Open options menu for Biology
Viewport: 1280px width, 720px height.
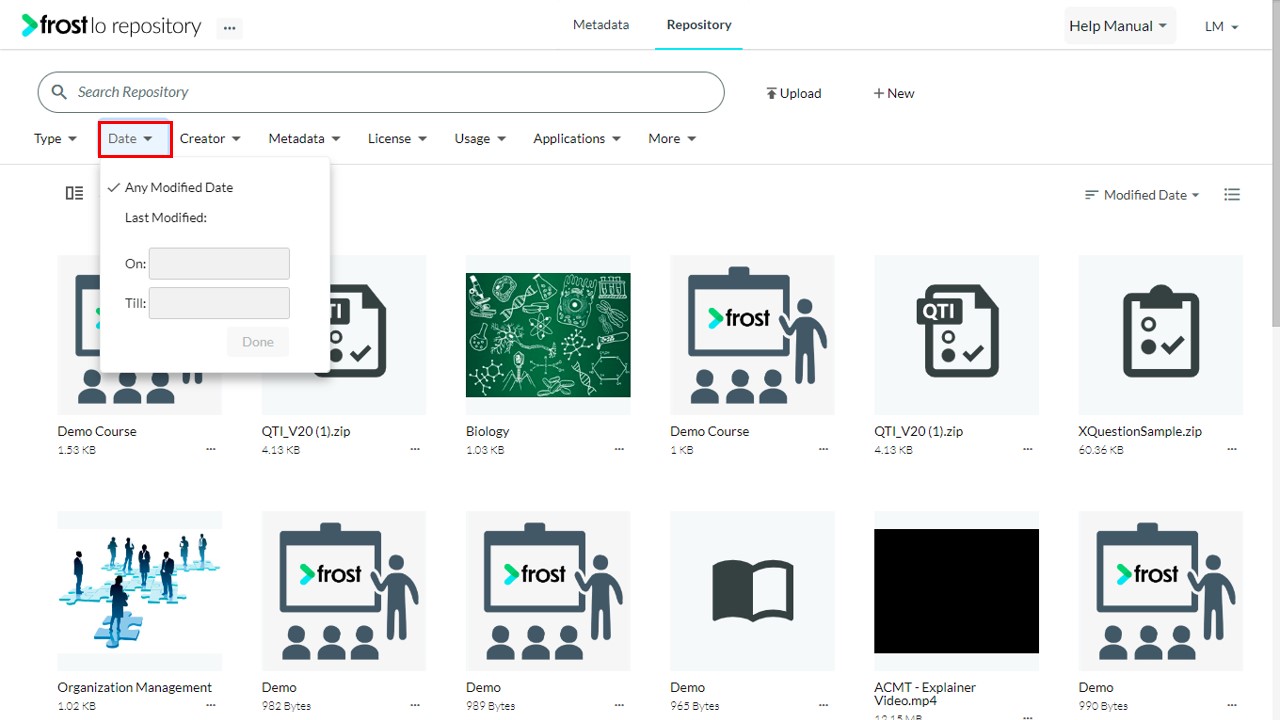619,450
